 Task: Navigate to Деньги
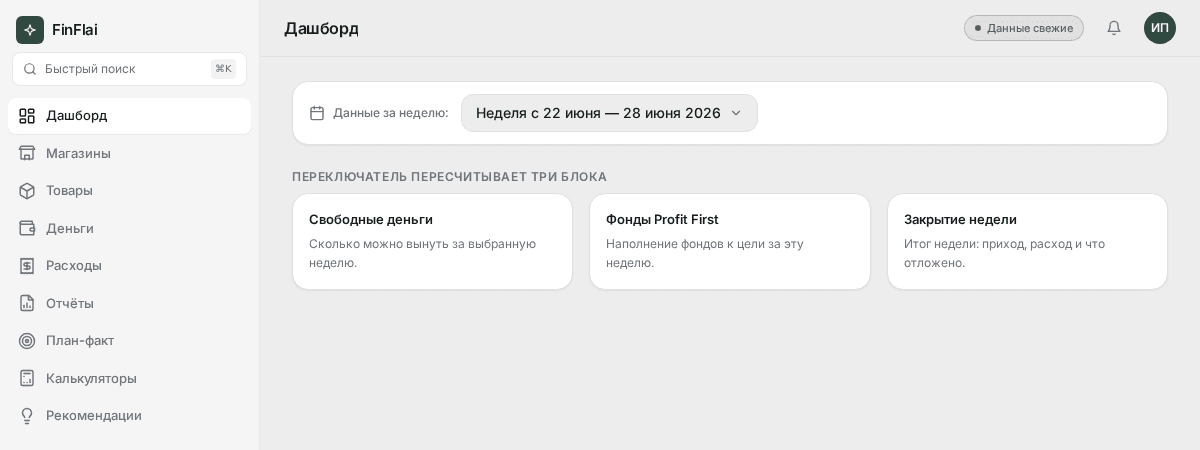pos(129,228)
